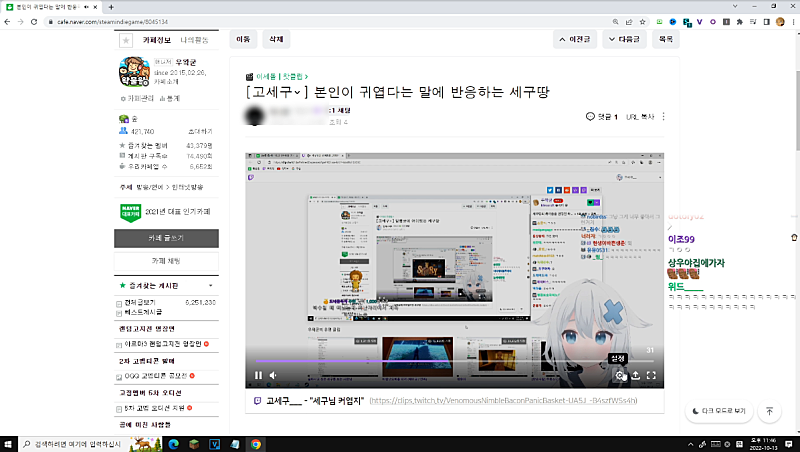Go to next post (다음글)

(624, 40)
